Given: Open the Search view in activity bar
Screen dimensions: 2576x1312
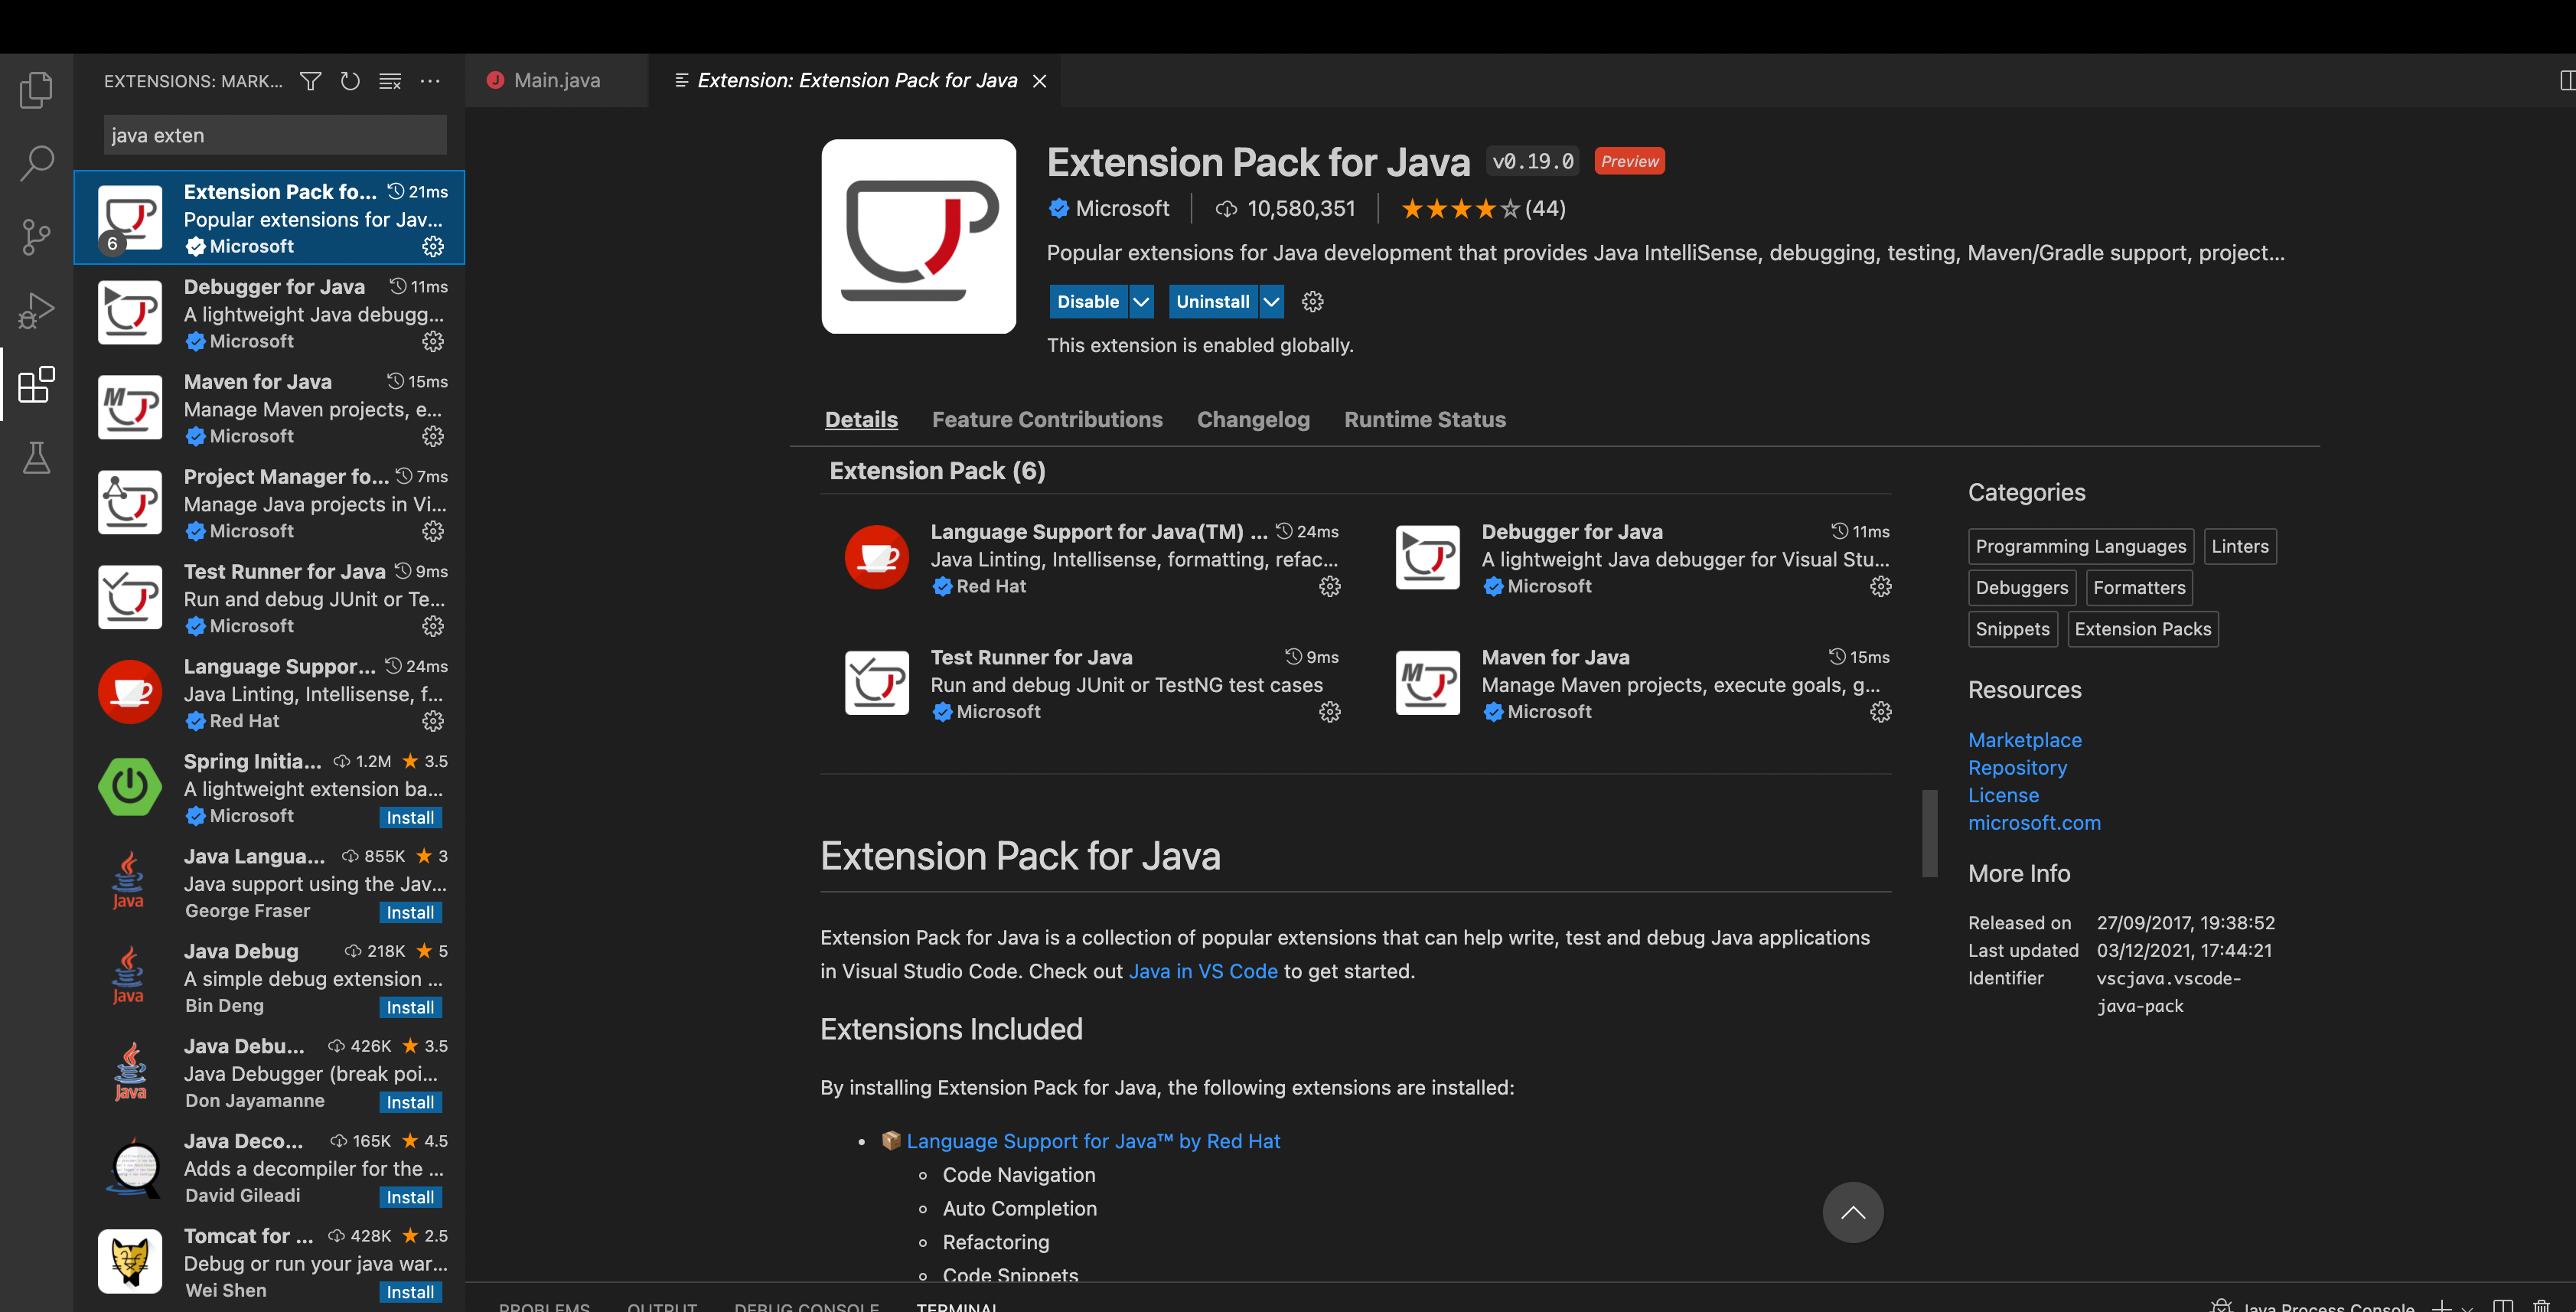Looking at the screenshot, I should coord(36,163).
